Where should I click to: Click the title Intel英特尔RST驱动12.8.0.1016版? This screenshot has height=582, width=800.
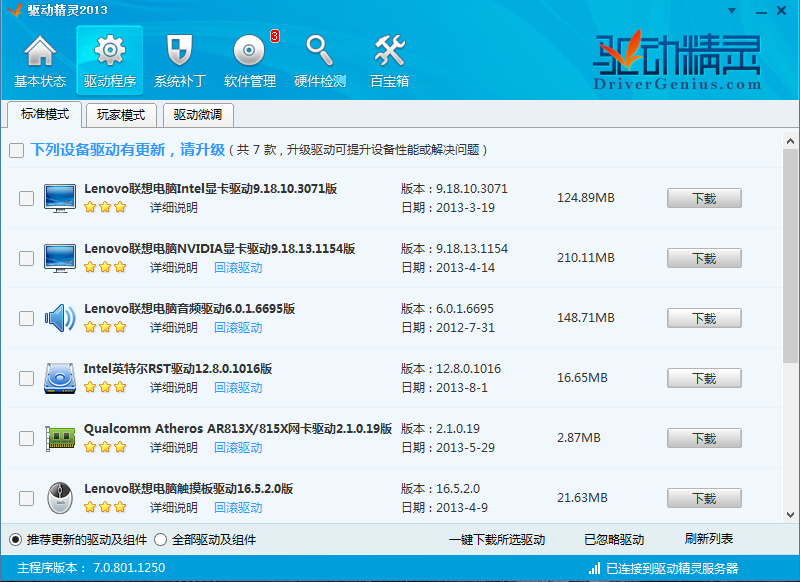pos(178,369)
